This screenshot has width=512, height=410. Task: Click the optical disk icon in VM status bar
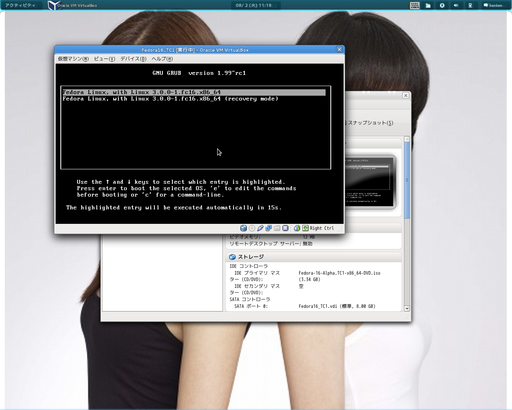pos(252,228)
